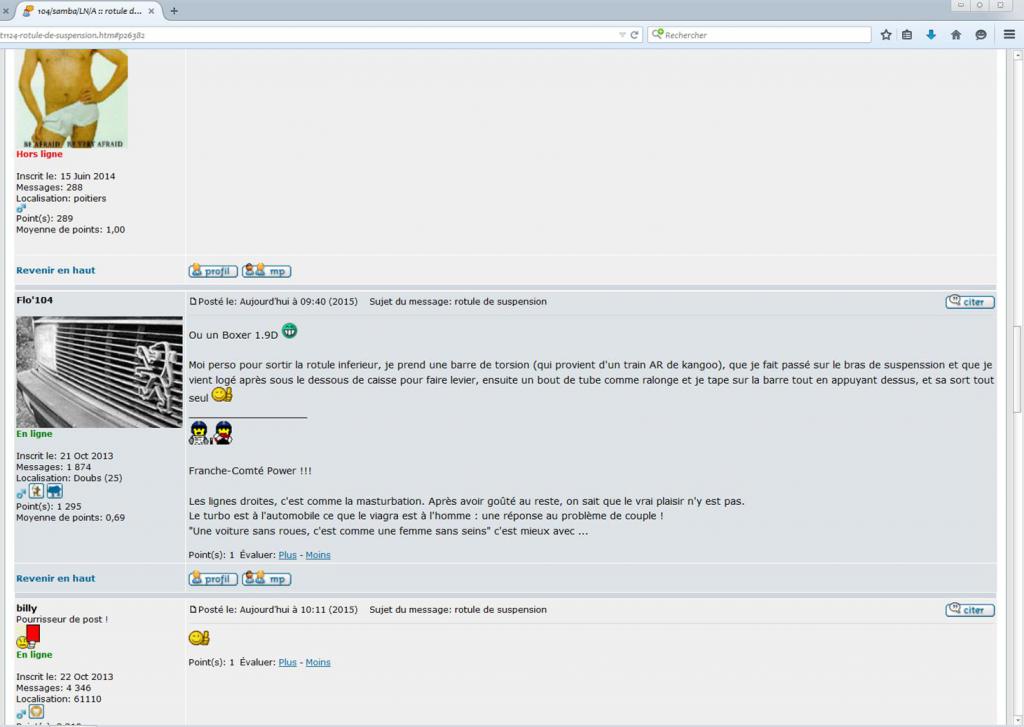
Task: Click the badge icon under Localisation 61110
Action: 37,711
